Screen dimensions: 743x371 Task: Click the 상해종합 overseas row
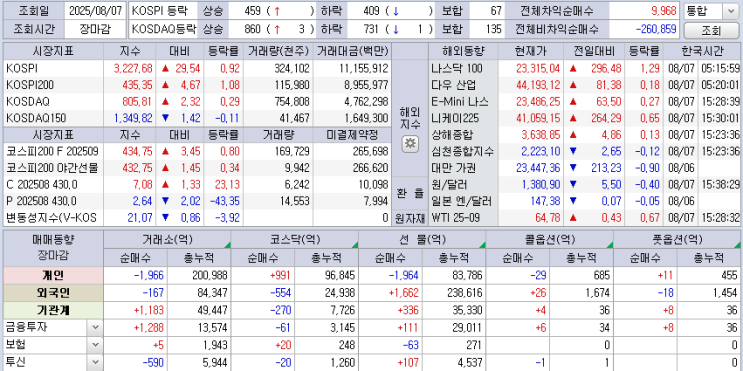pos(585,135)
